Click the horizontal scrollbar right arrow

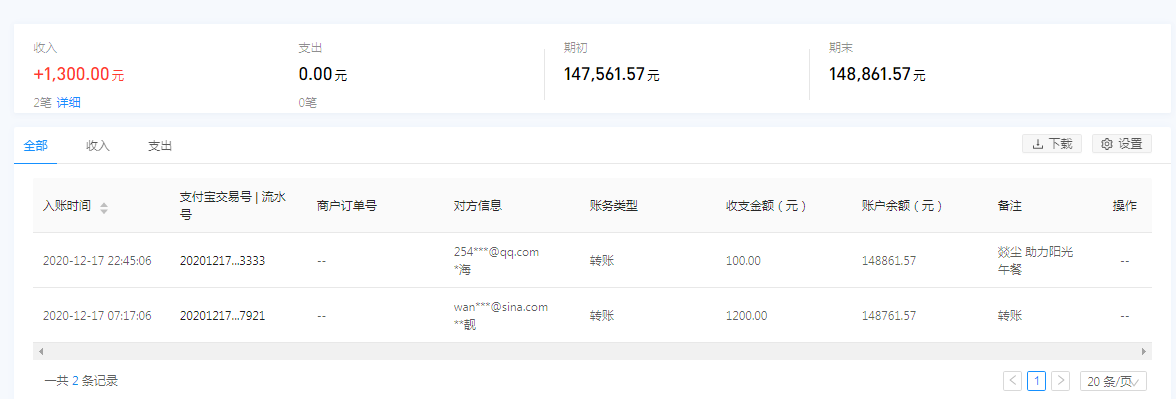click(x=1144, y=351)
